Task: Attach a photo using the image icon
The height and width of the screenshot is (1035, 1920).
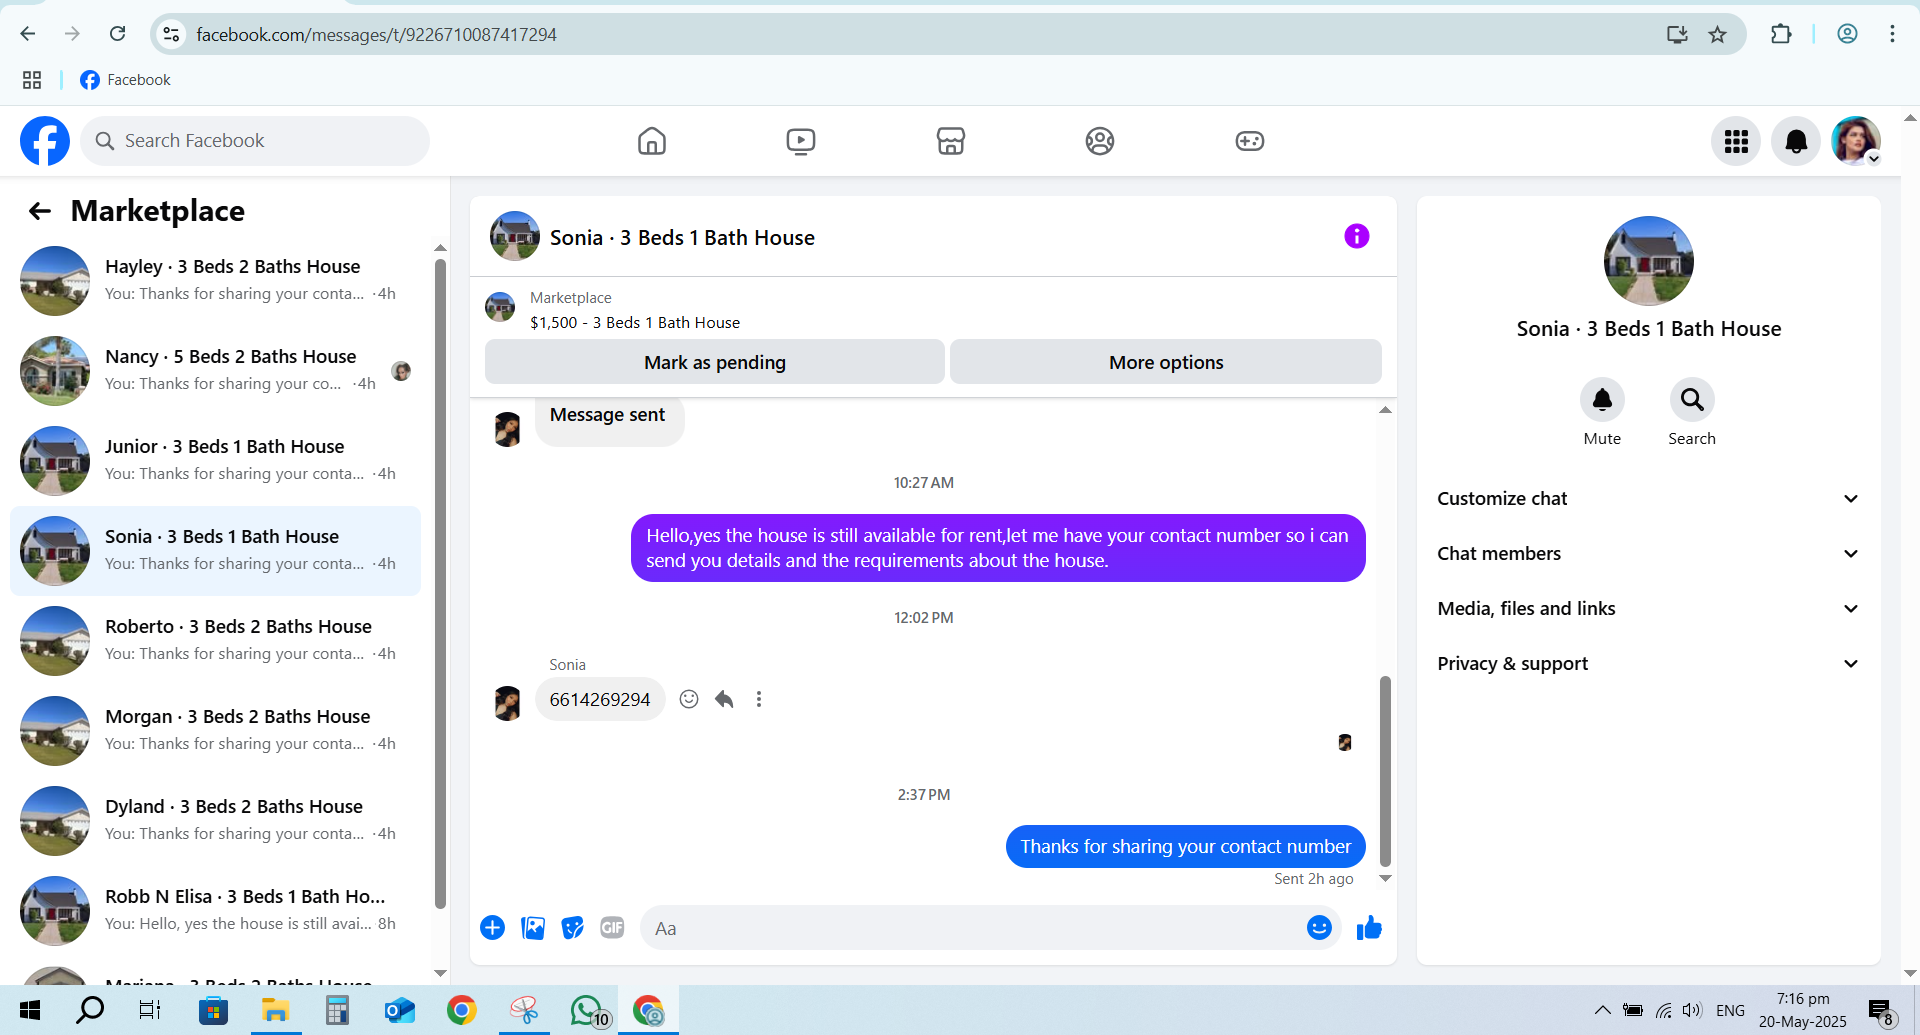Action: [533, 928]
